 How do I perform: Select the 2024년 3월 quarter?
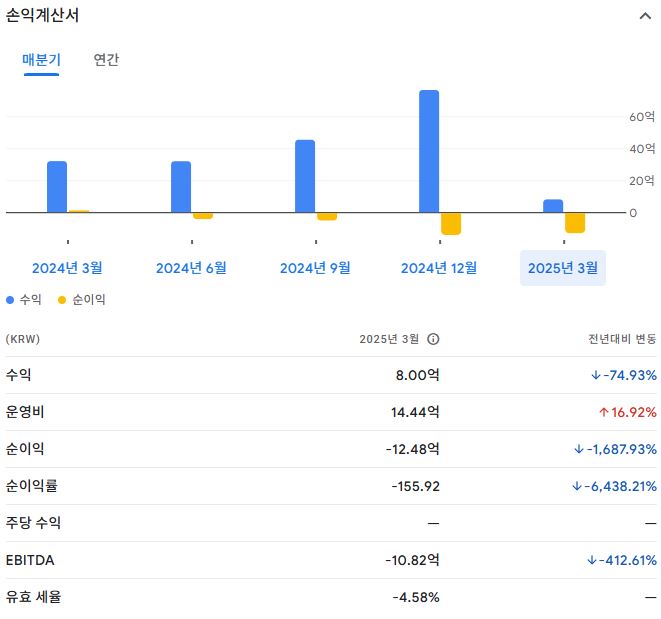[67, 268]
